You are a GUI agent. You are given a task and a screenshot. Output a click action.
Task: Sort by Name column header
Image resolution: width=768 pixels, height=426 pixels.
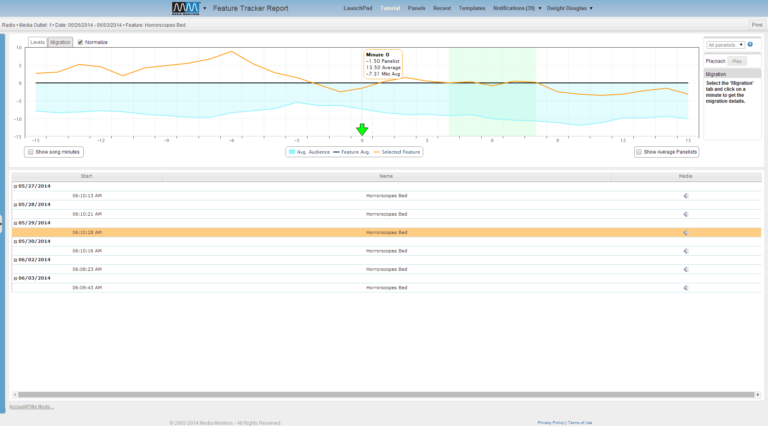[x=386, y=176]
